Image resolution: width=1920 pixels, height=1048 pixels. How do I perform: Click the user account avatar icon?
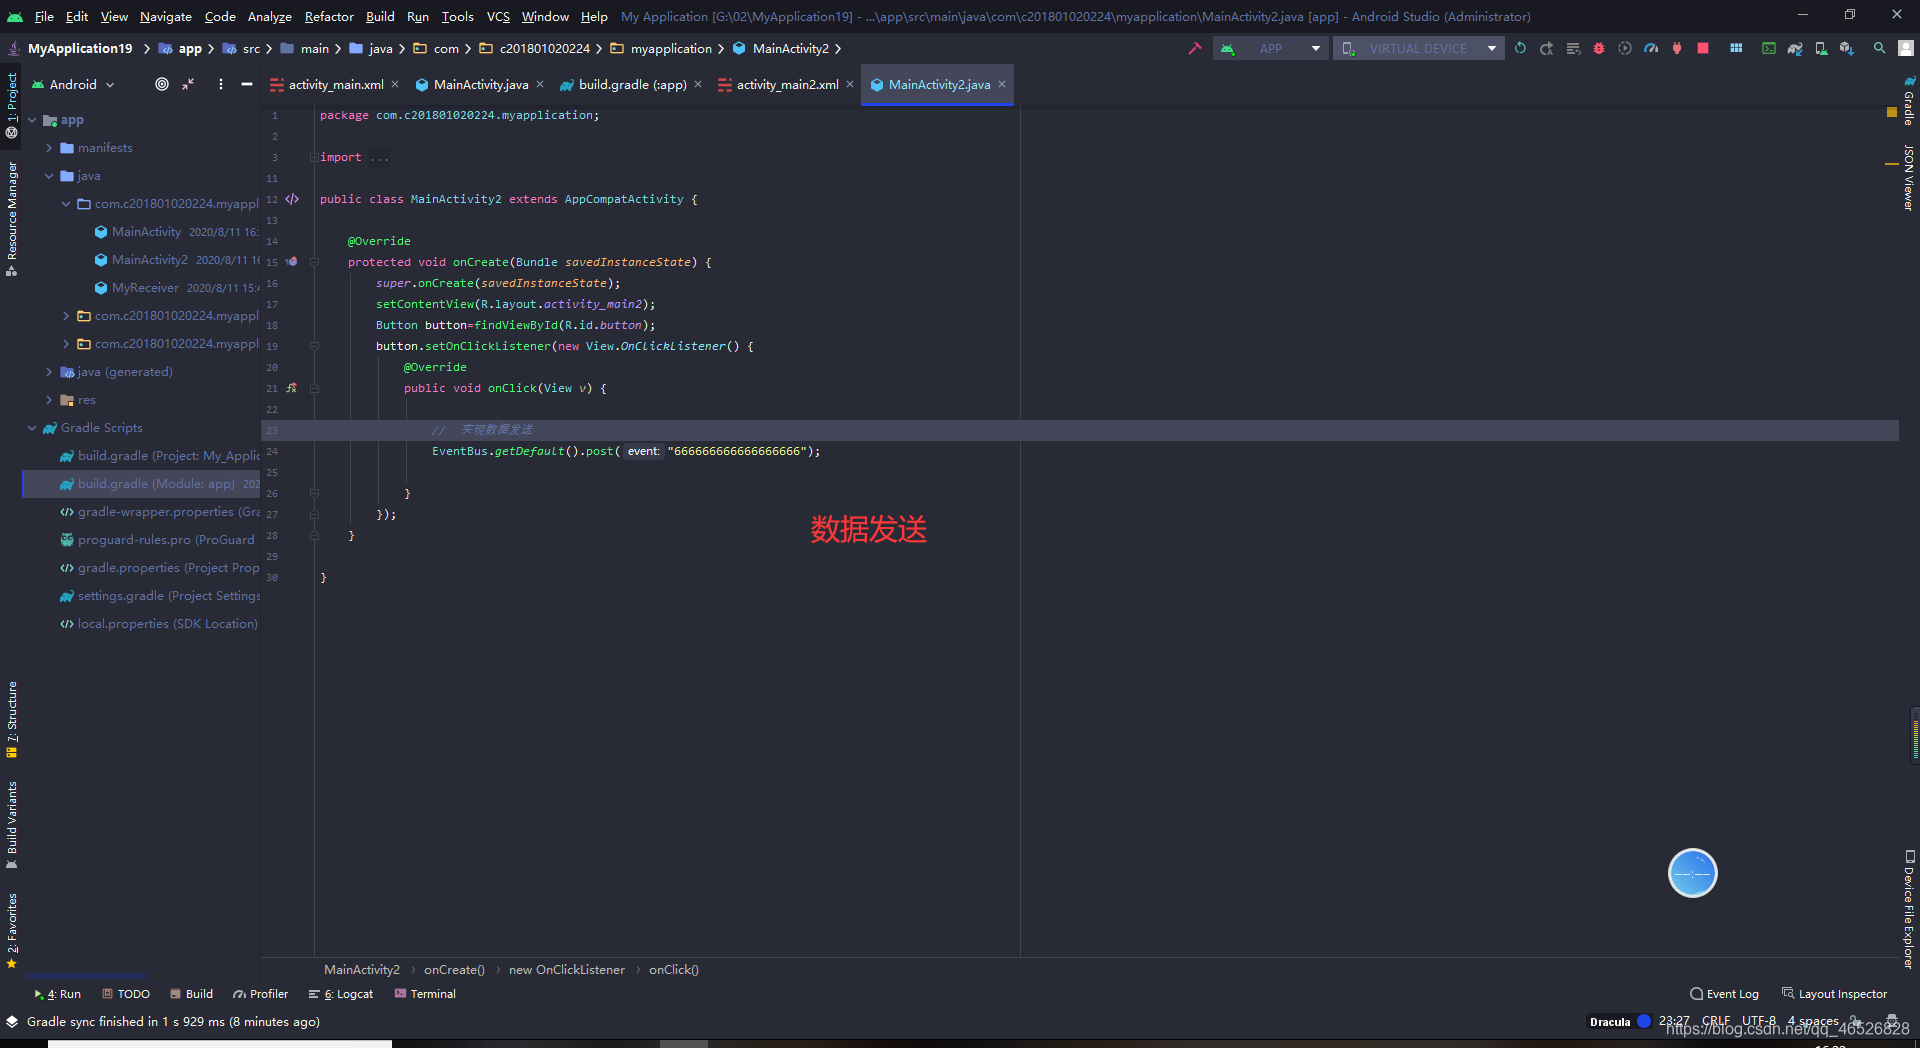click(1906, 48)
